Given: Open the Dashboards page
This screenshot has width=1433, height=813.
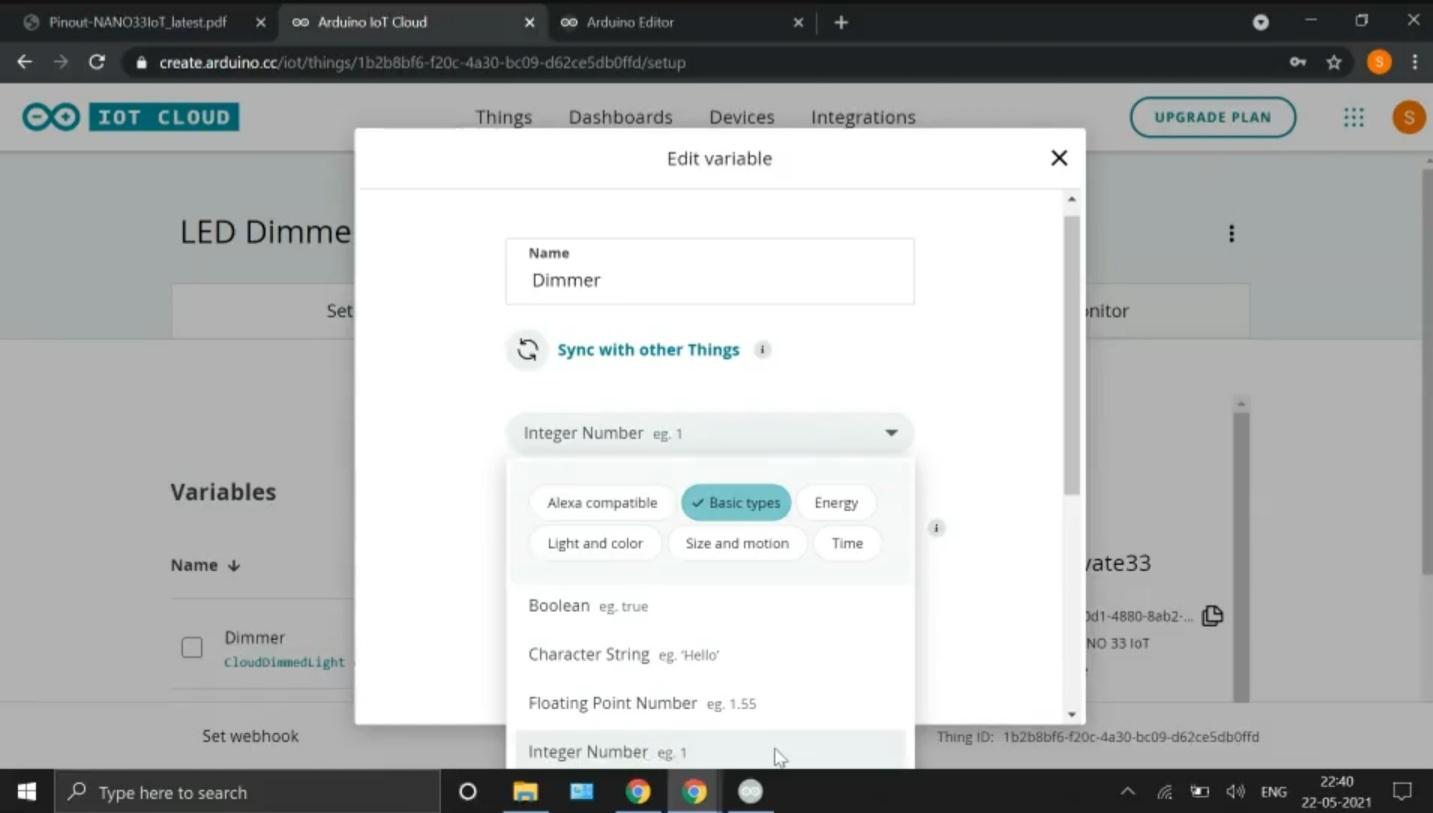Looking at the screenshot, I should (621, 117).
